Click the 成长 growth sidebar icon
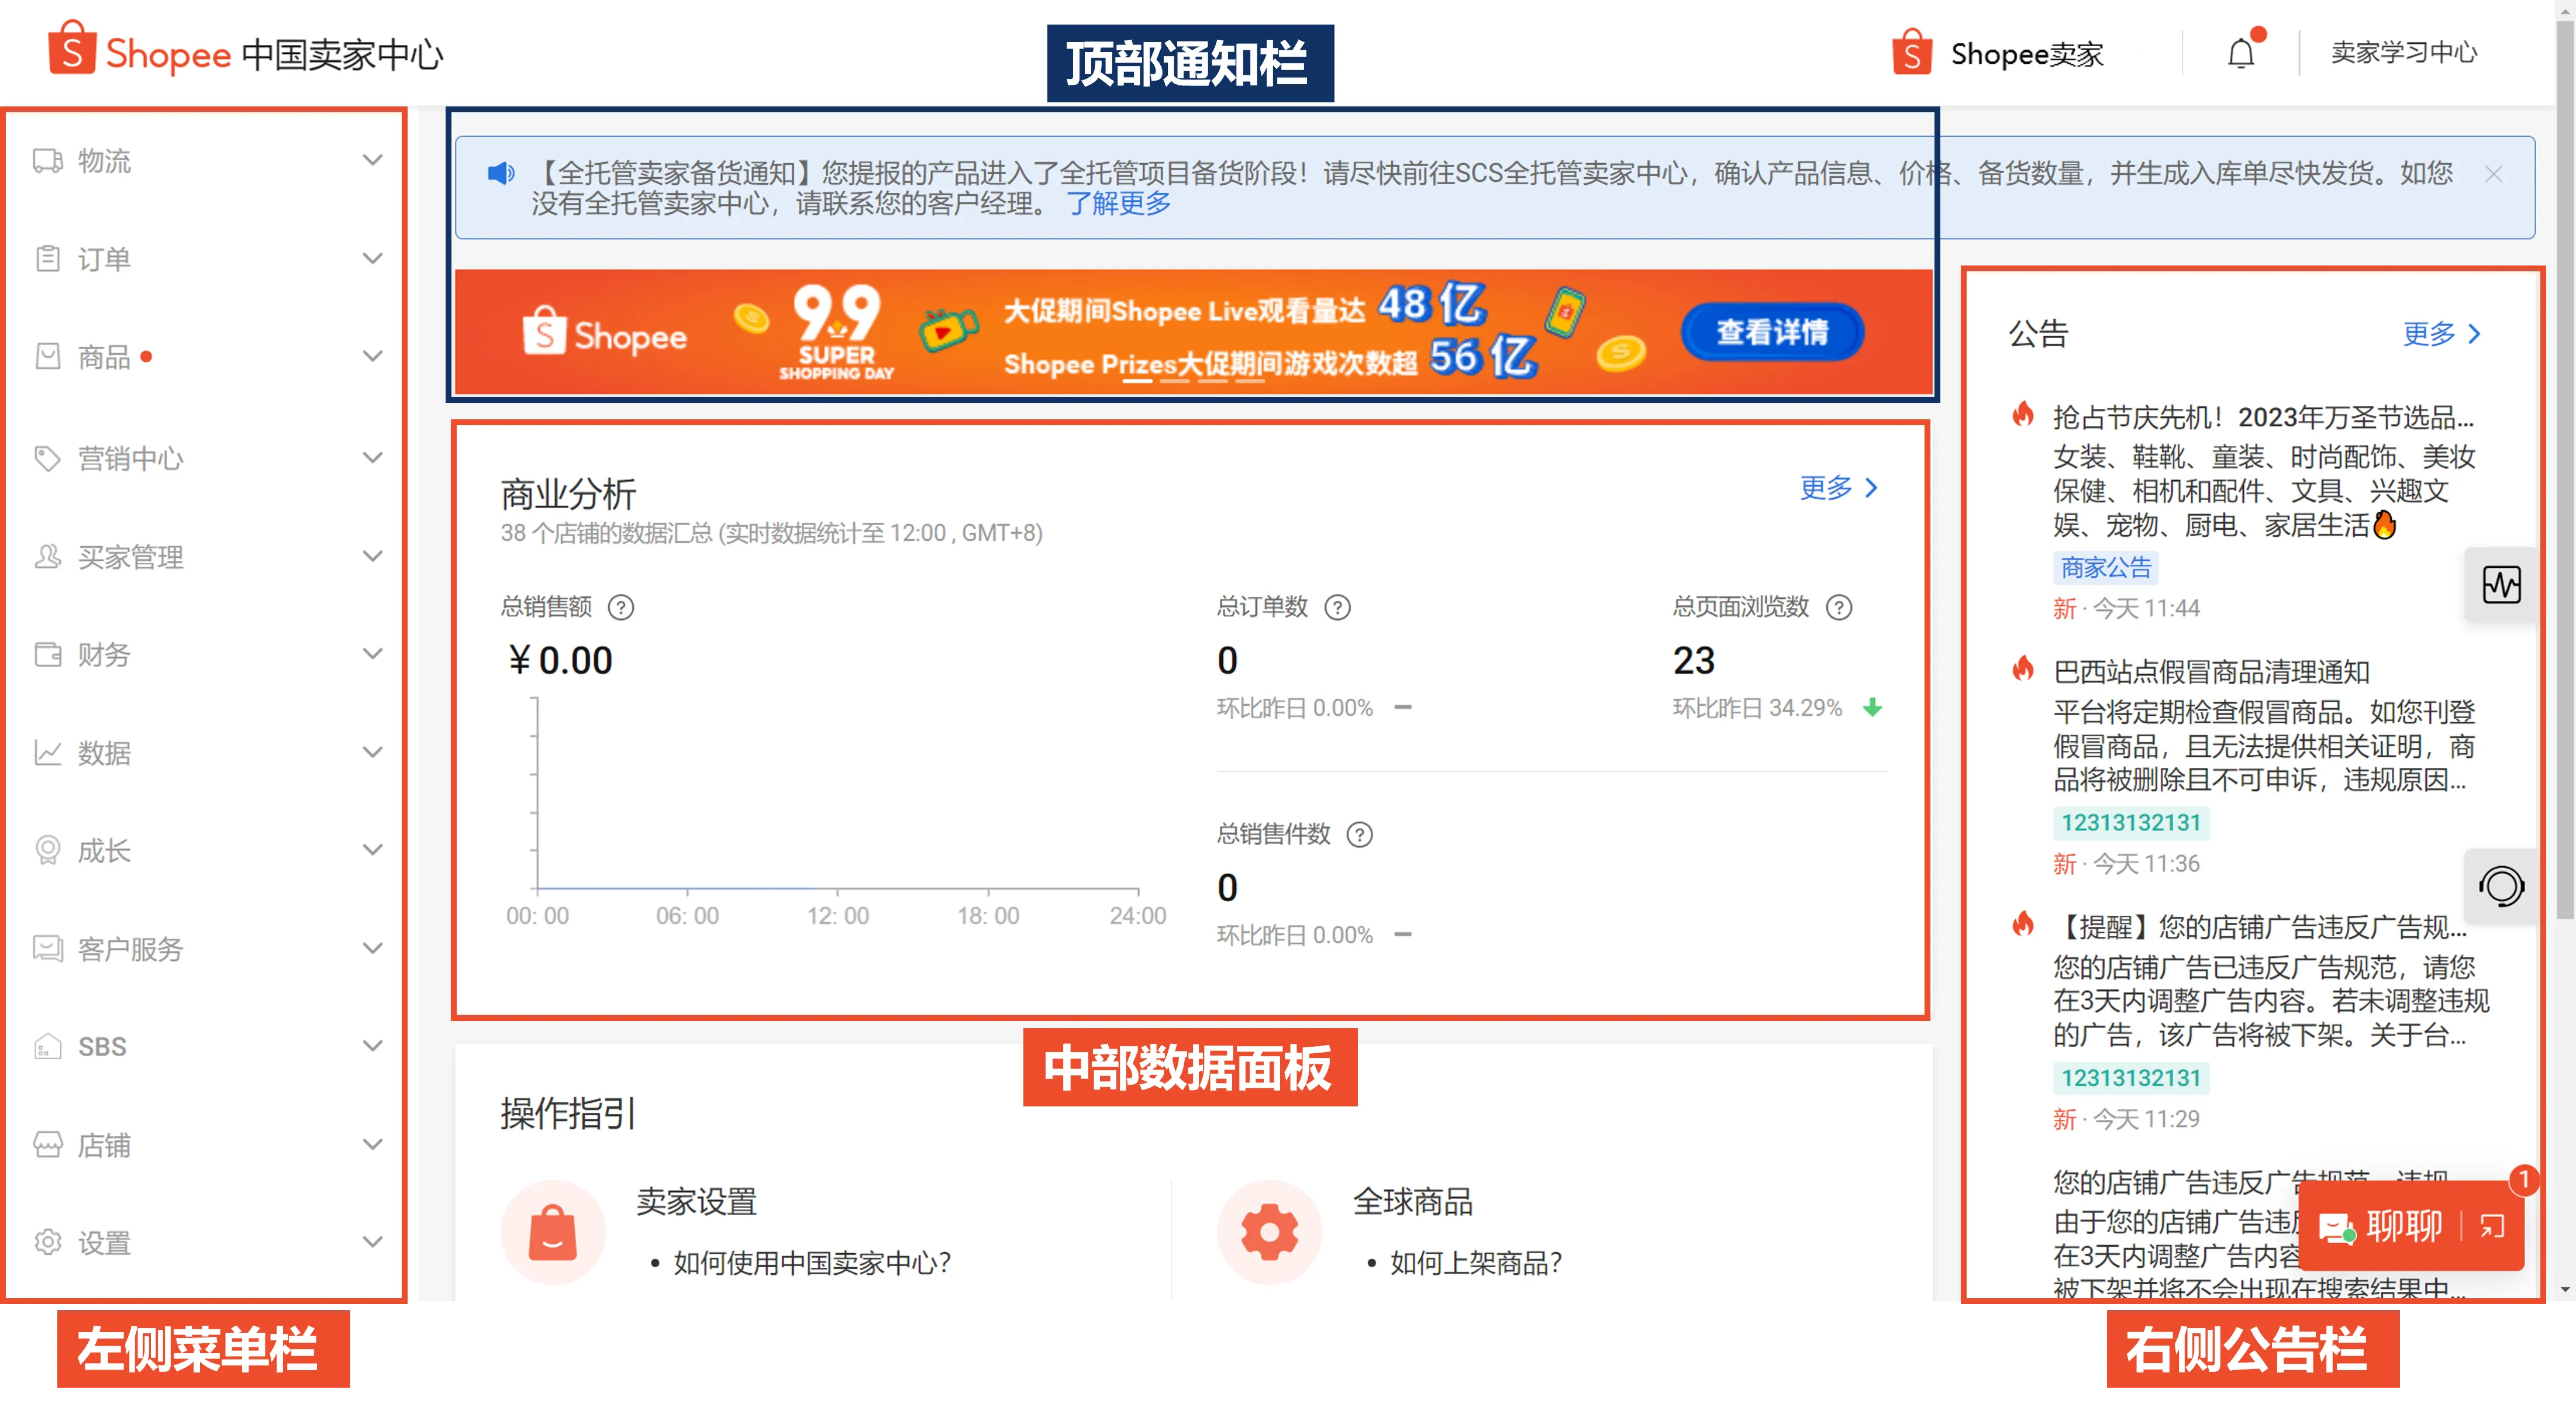The height and width of the screenshot is (1407, 2576). pos(47,851)
